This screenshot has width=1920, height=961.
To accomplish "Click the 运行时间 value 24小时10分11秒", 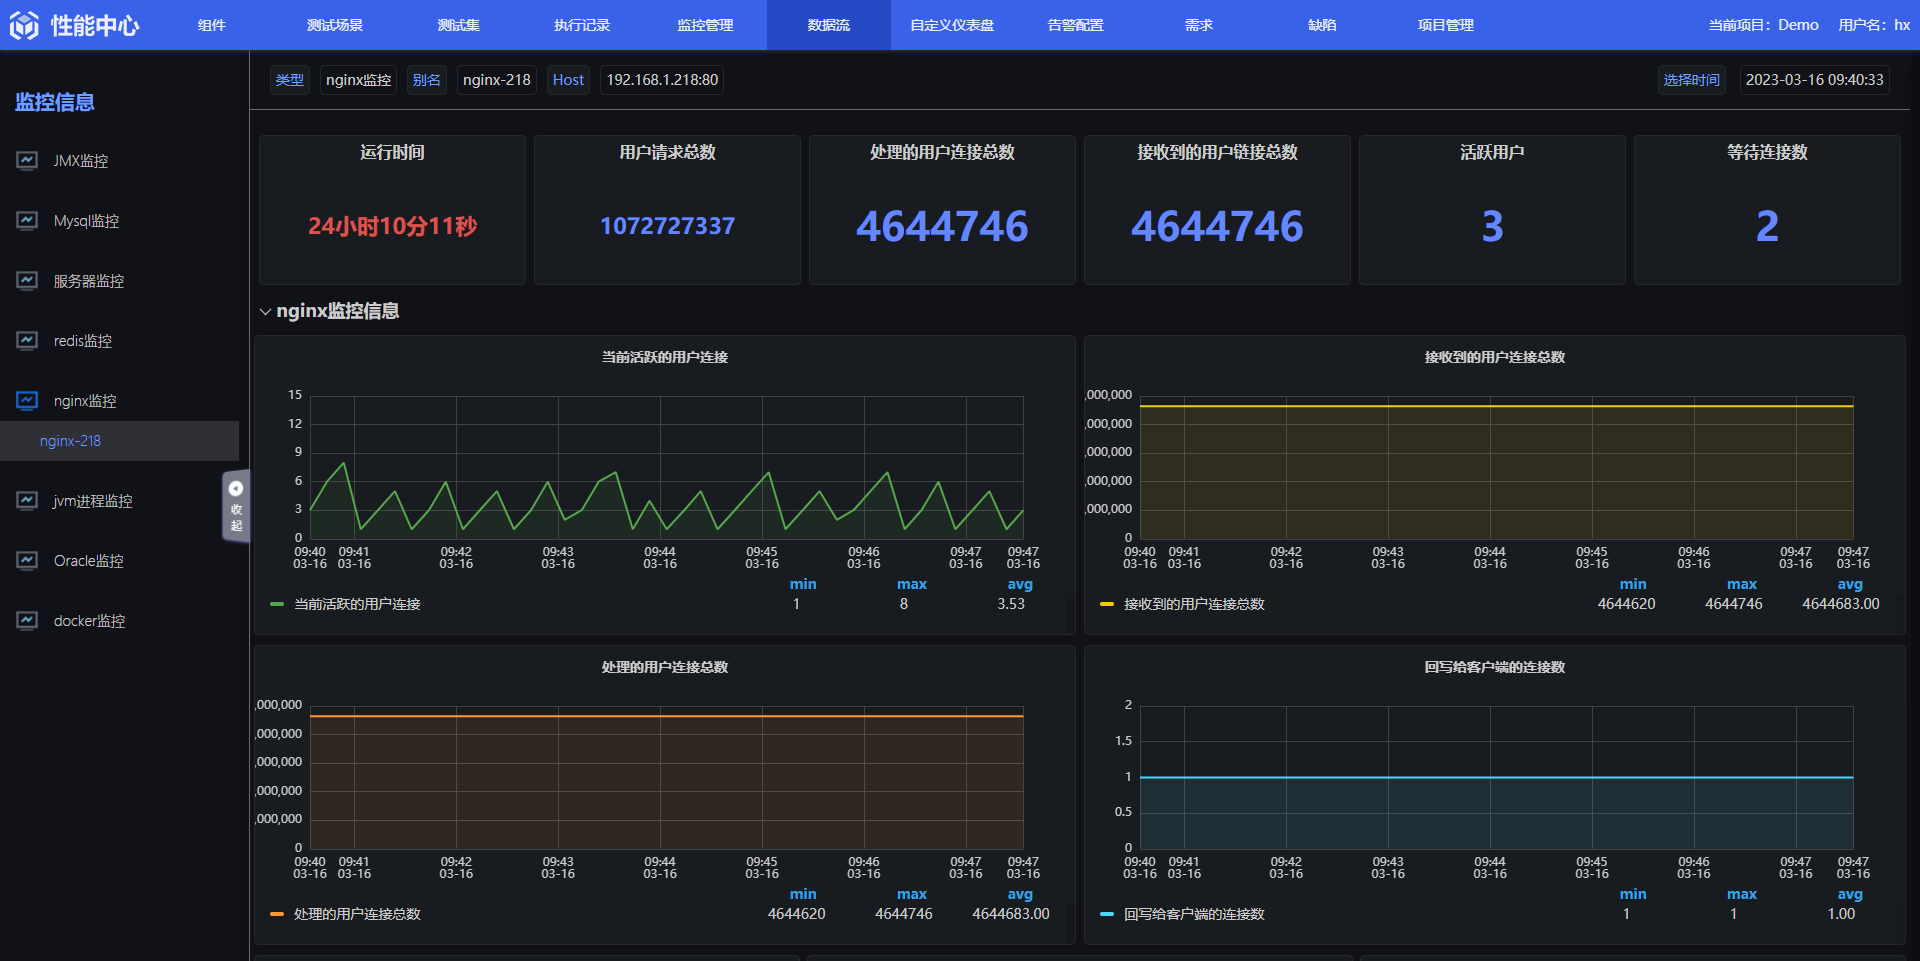I will point(392,226).
